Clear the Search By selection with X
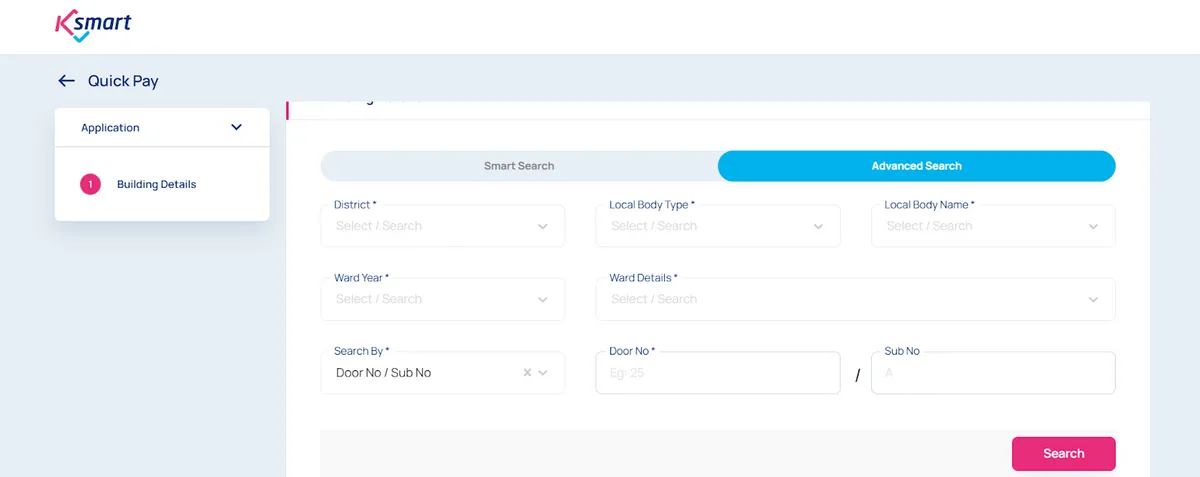This screenshot has height=477, width=1200. (x=527, y=373)
